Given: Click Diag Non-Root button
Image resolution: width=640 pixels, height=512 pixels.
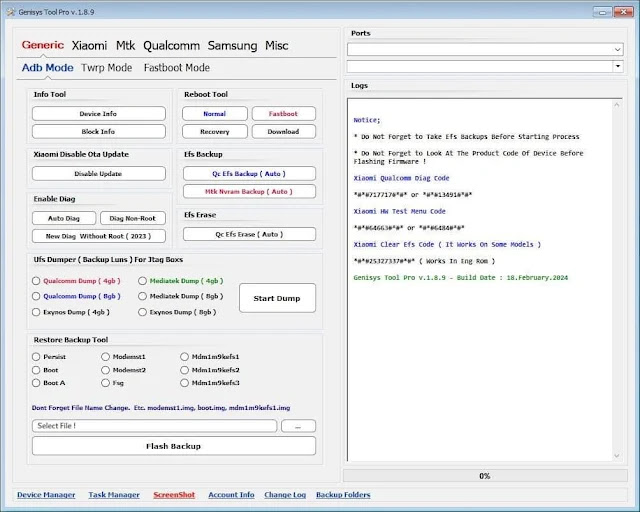Looking at the screenshot, I should [x=133, y=218].
